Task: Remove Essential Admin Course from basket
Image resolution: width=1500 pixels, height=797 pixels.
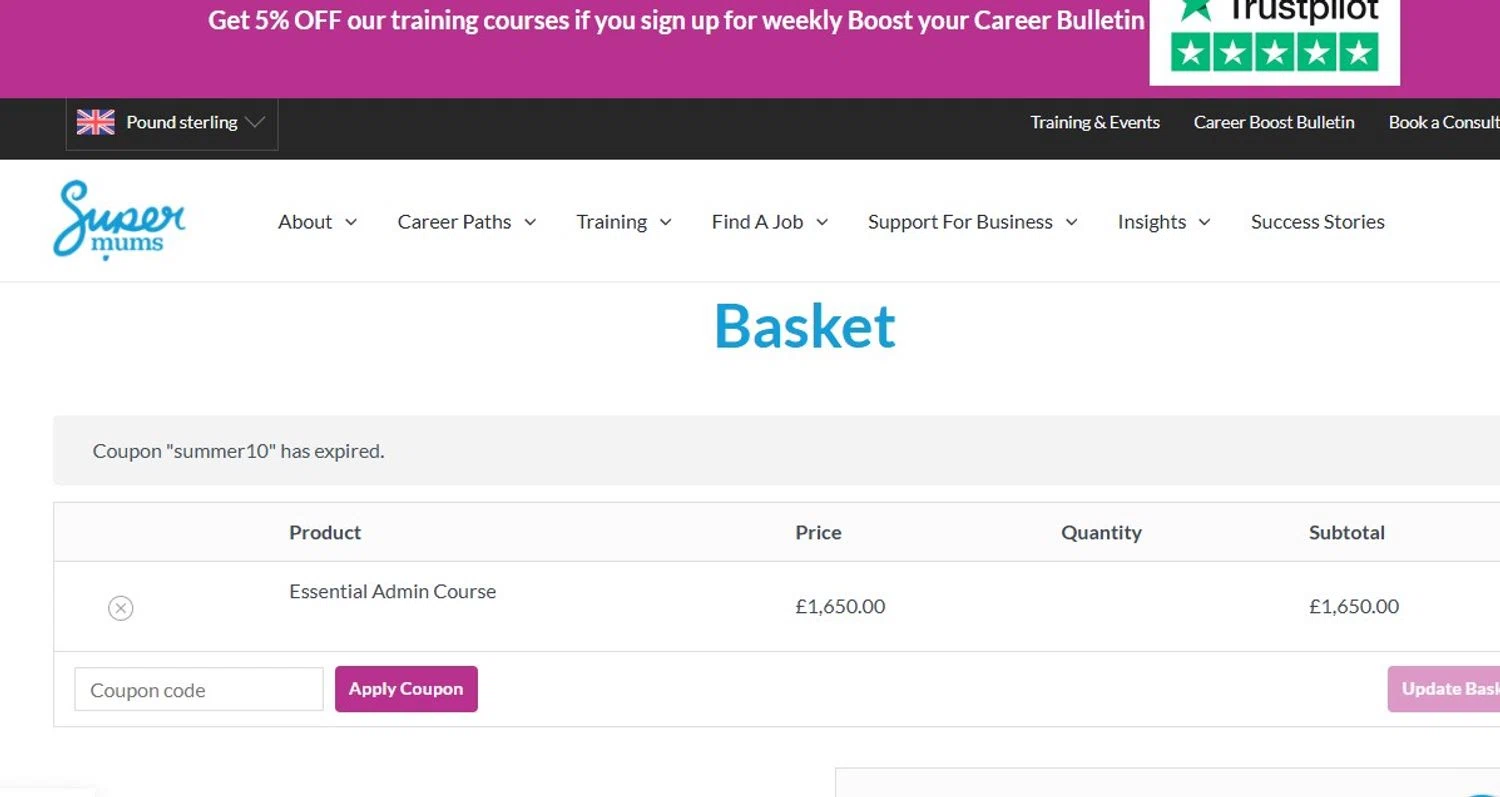Action: 120,608
